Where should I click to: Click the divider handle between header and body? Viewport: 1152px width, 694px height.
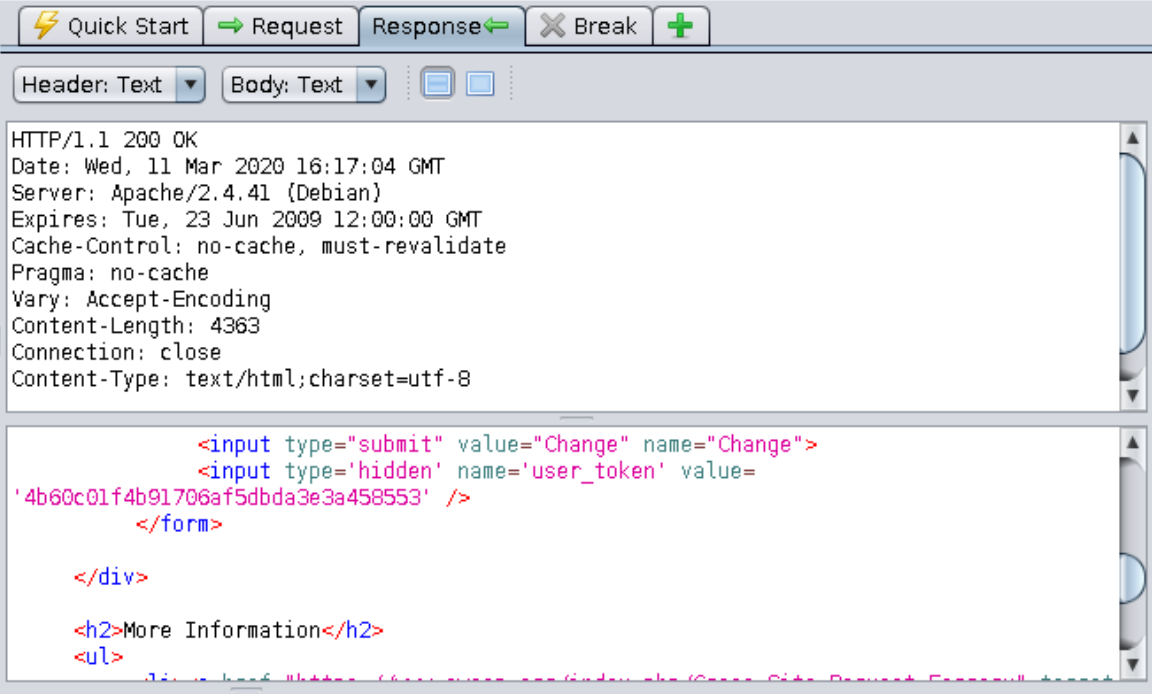point(576,418)
